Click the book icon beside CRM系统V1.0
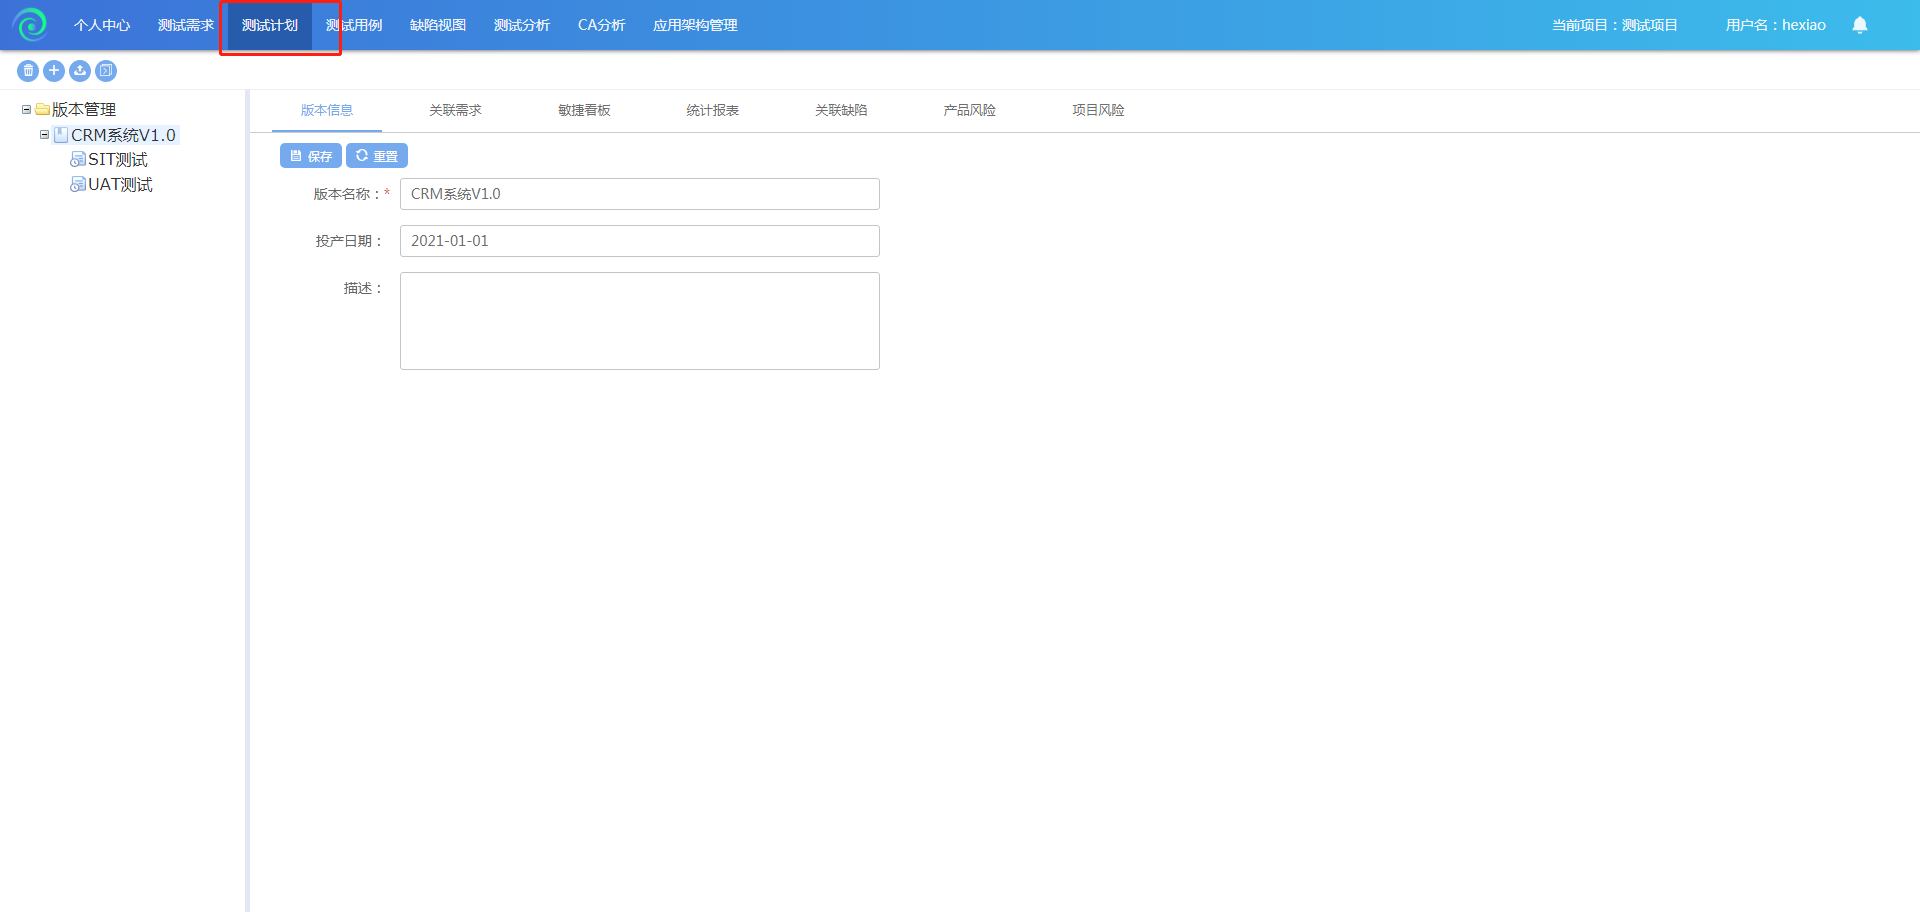Viewport: 1920px width, 912px height. [x=61, y=135]
